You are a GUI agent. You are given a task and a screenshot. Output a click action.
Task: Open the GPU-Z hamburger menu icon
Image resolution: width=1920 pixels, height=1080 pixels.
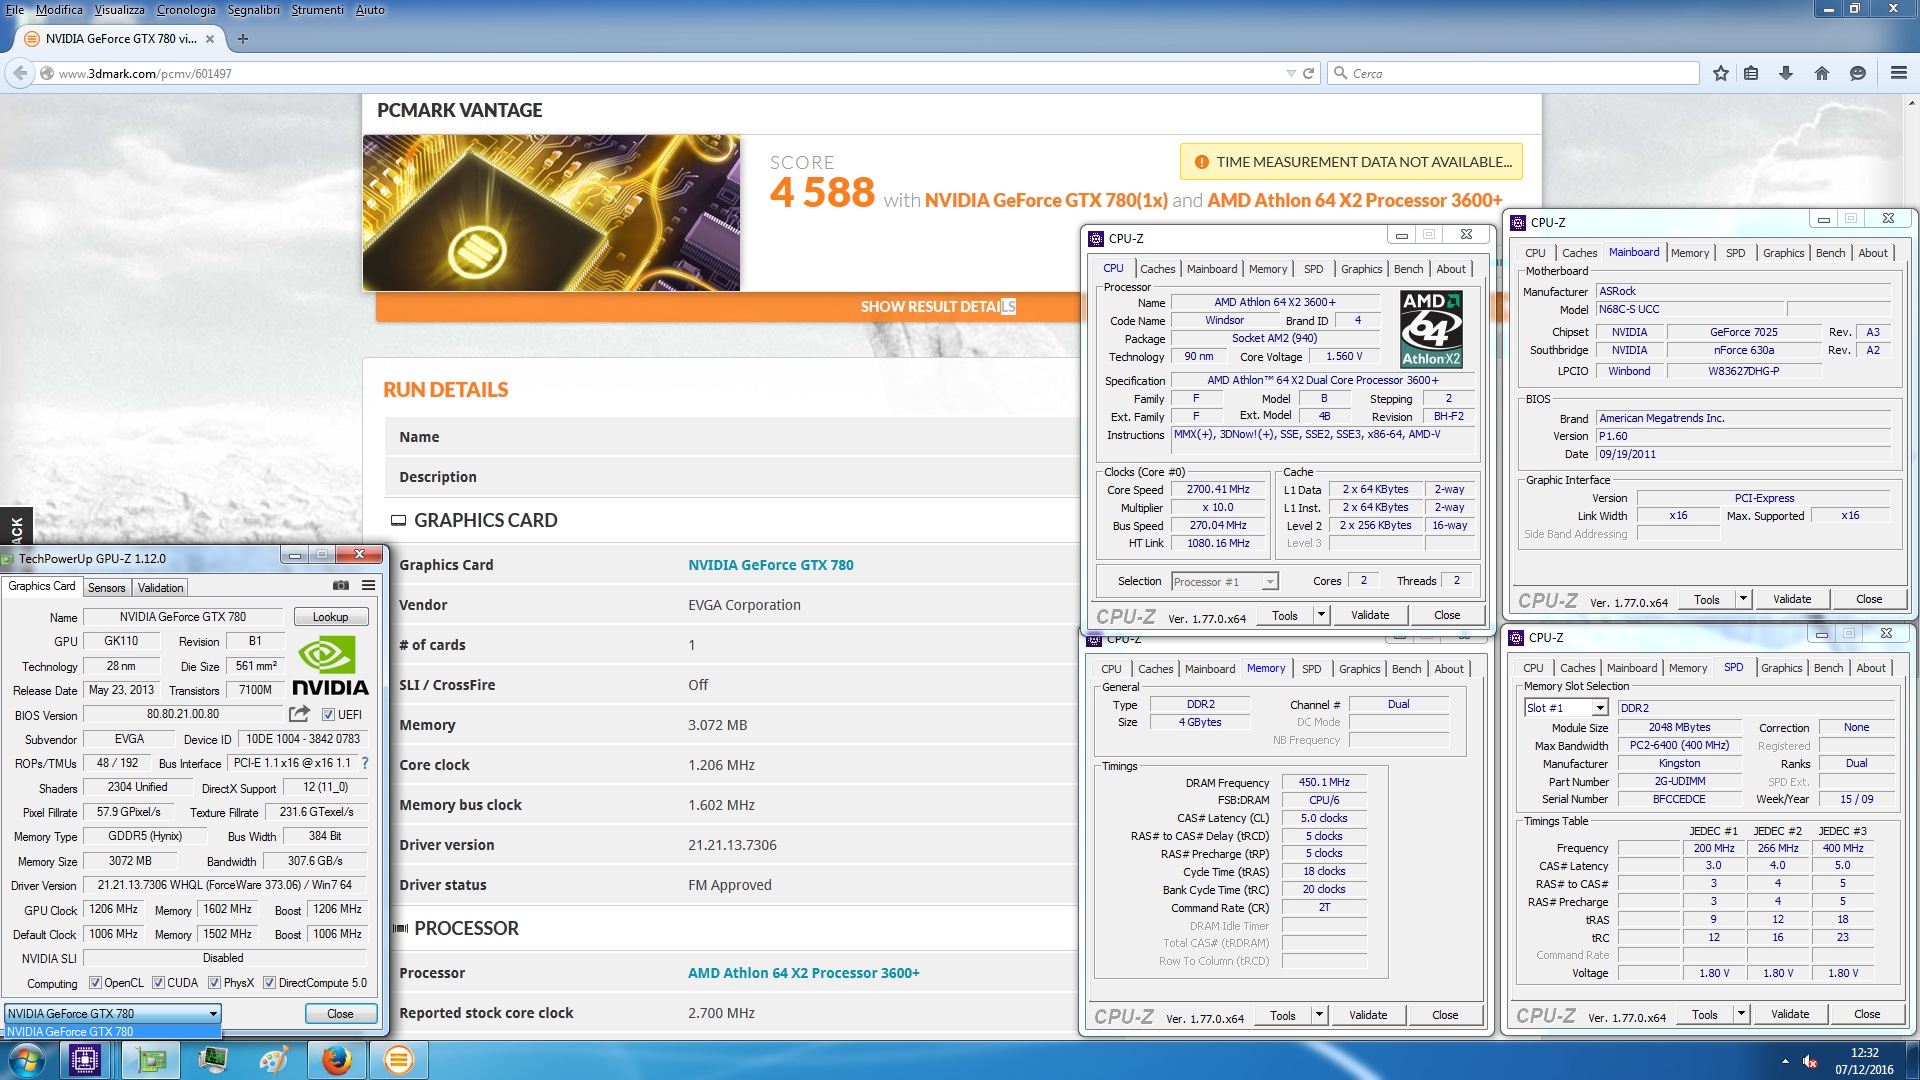pos(369,586)
